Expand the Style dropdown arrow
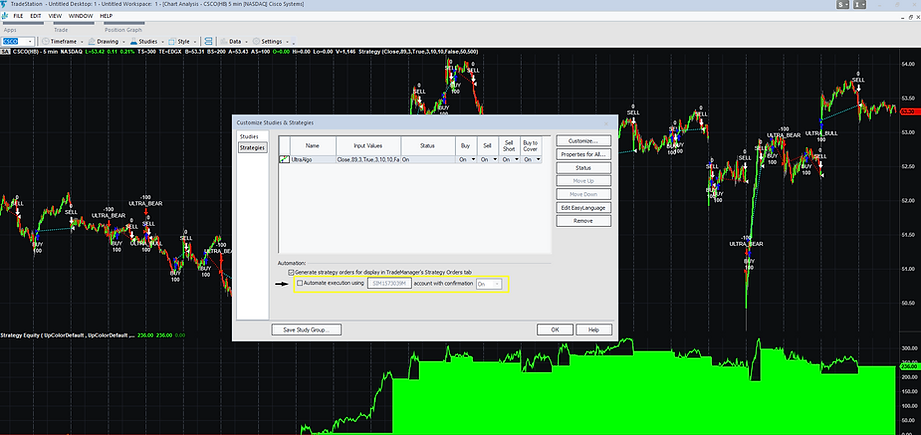 click(195, 42)
